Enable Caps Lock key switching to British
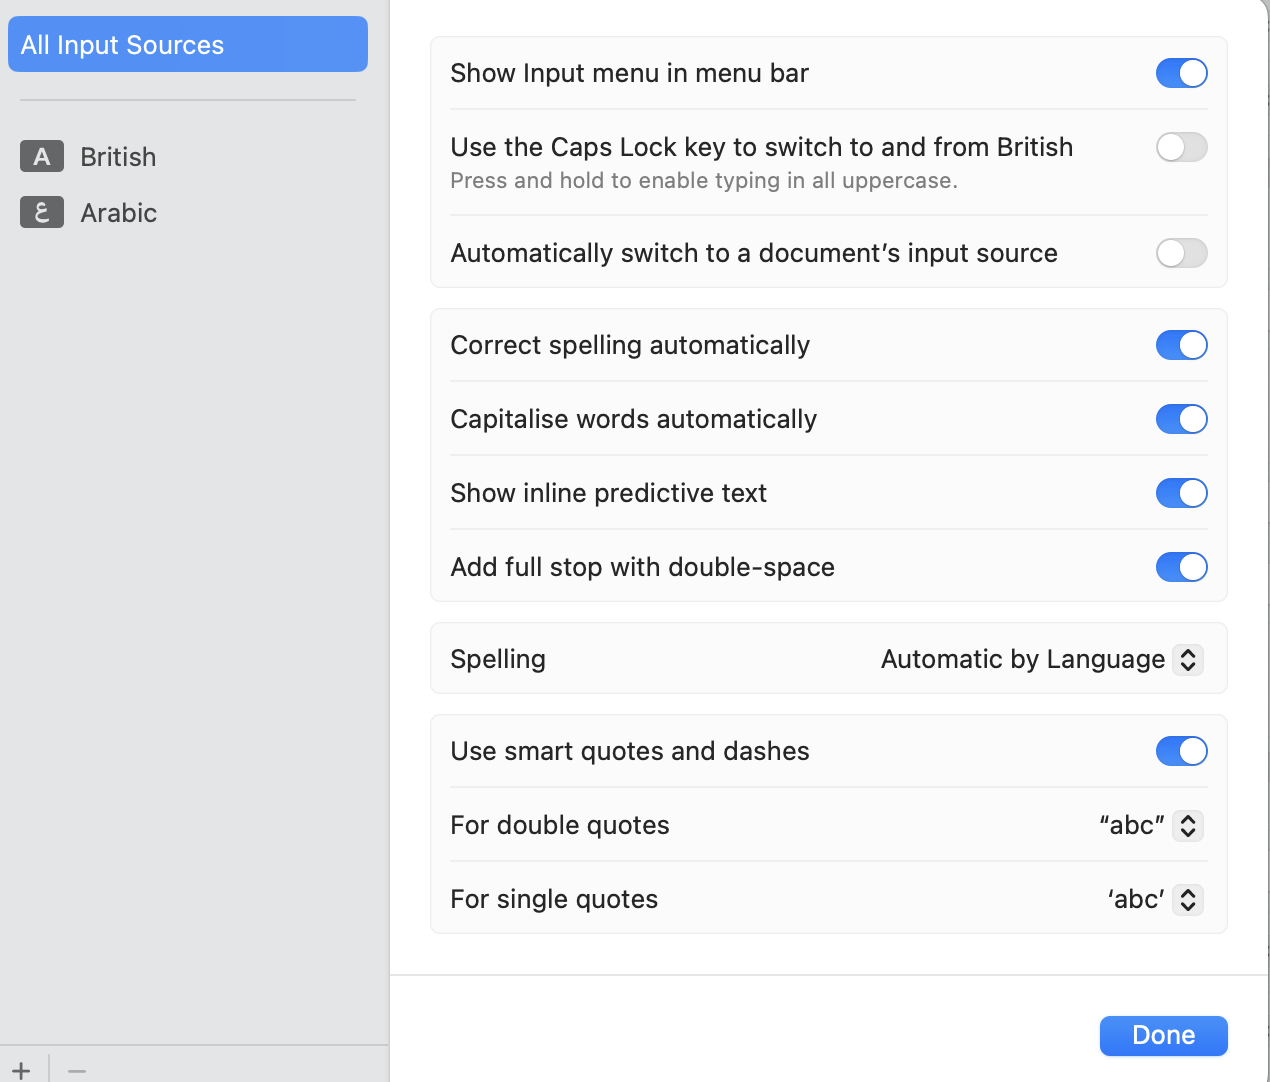Viewport: 1270px width, 1082px height. 1181,147
